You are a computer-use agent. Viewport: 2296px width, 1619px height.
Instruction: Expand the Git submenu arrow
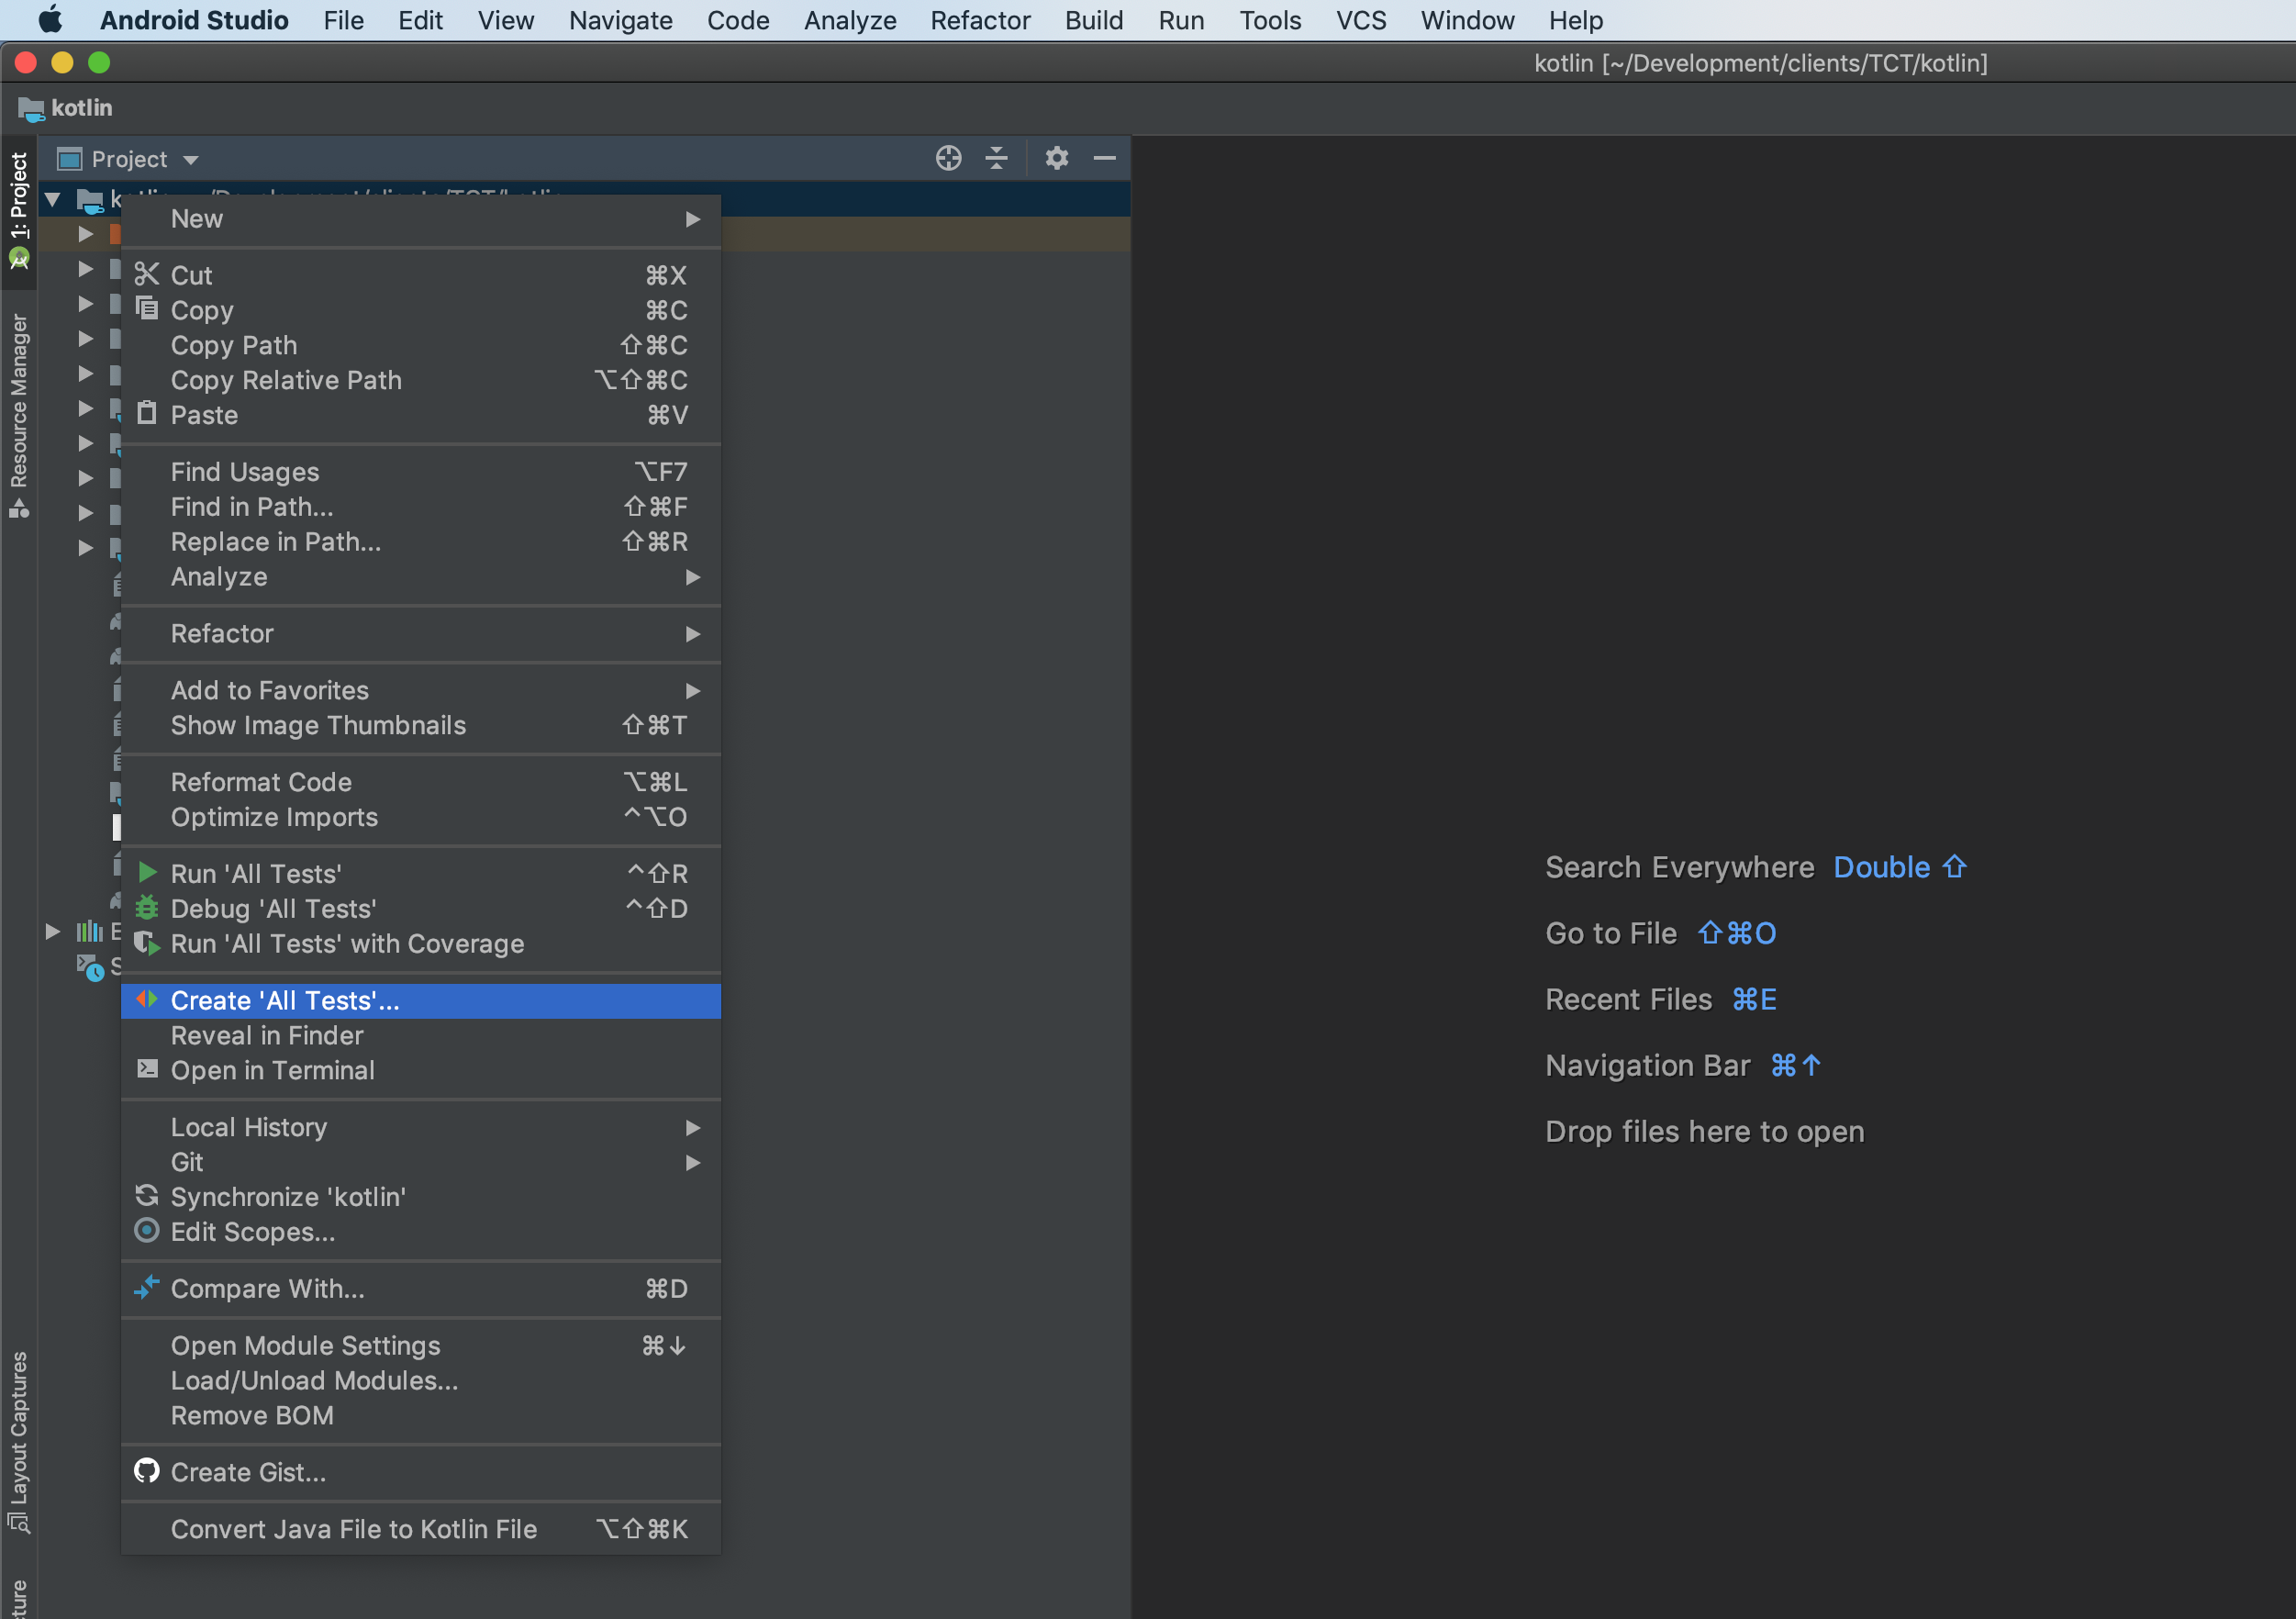693,1163
